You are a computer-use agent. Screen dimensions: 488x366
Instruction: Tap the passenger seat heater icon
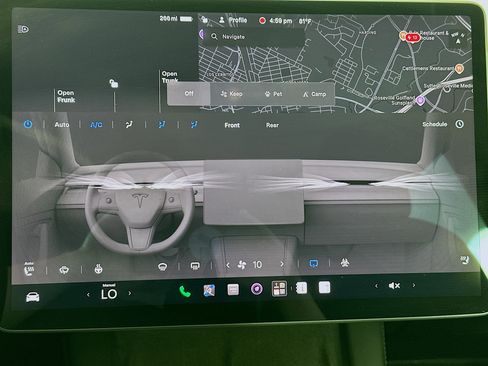464,260
